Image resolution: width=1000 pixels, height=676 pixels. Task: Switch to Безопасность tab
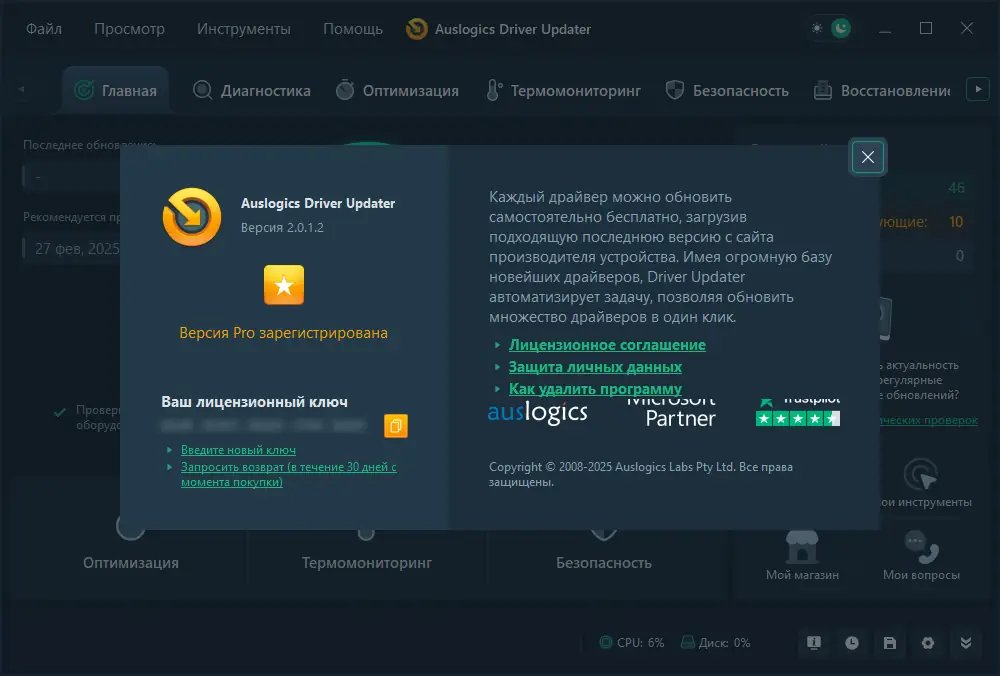click(x=727, y=91)
